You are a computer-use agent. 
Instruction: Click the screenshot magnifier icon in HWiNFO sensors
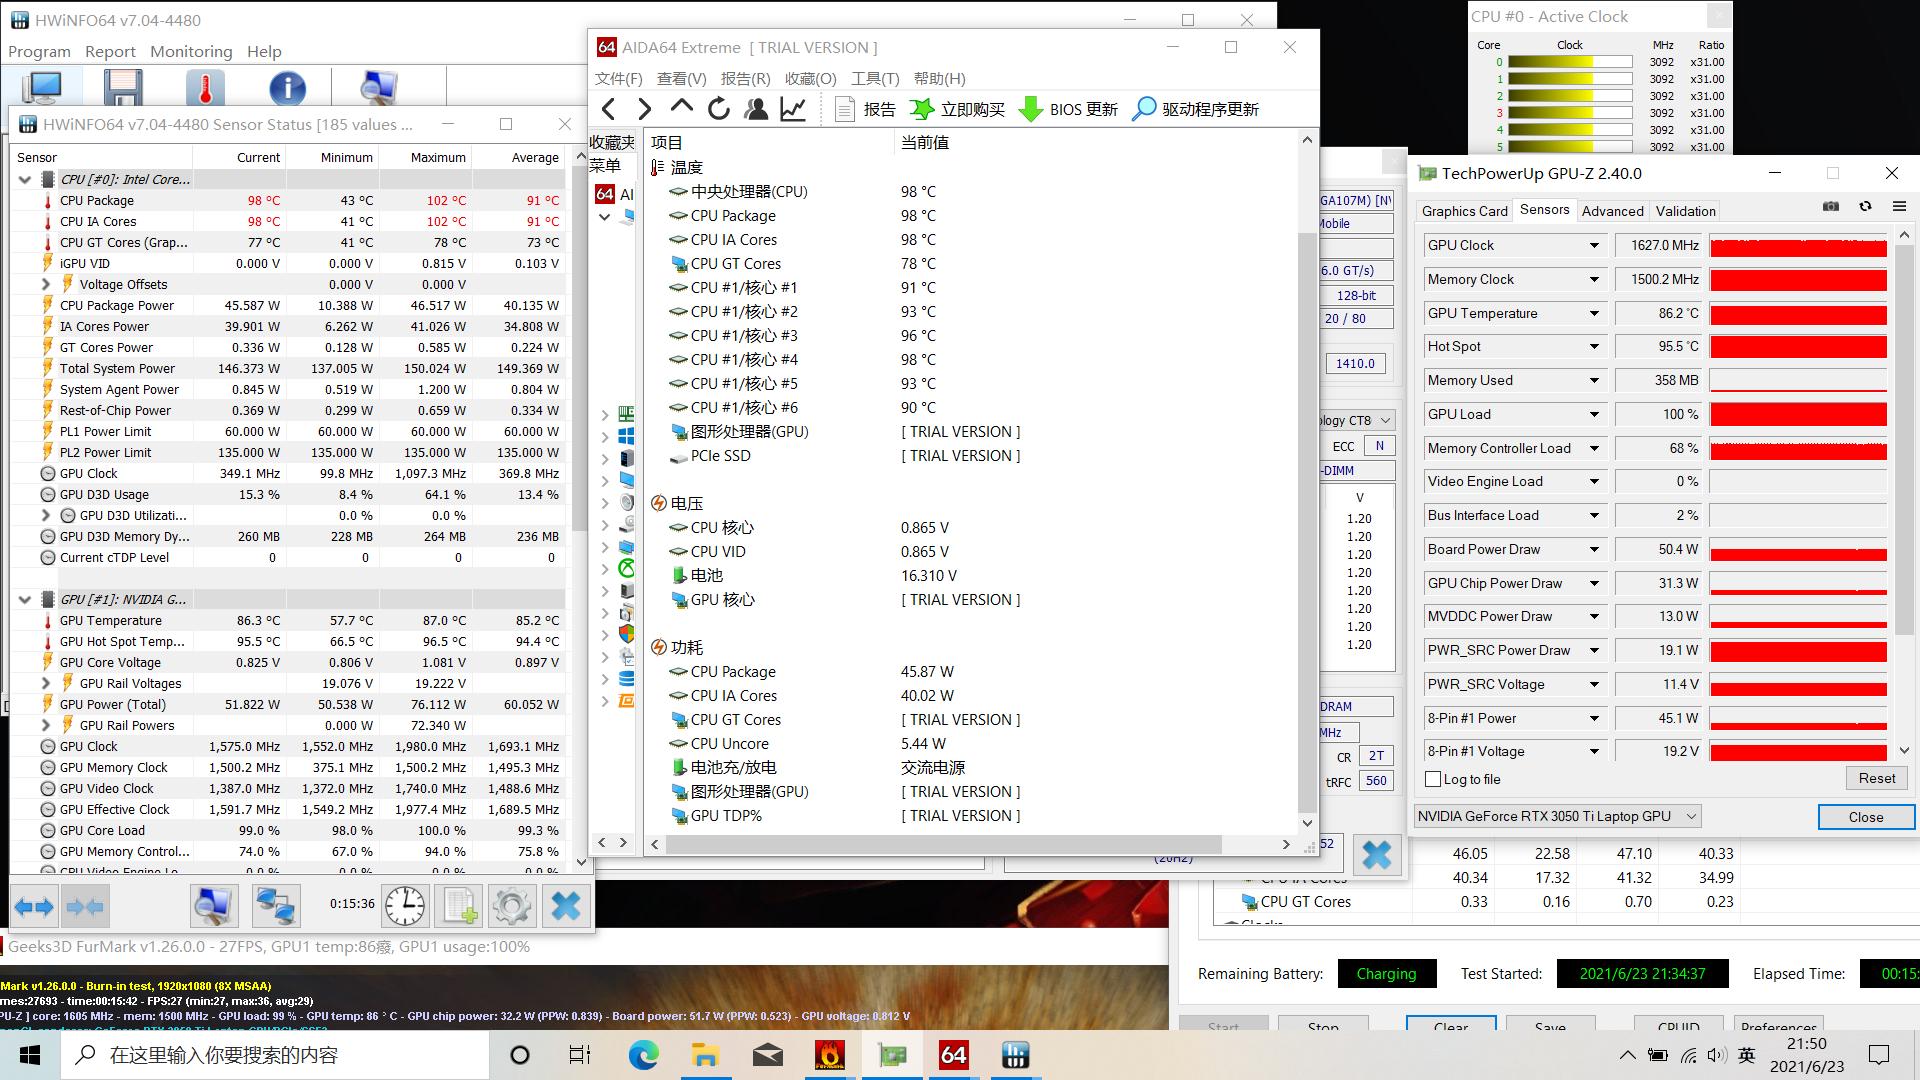coord(213,905)
